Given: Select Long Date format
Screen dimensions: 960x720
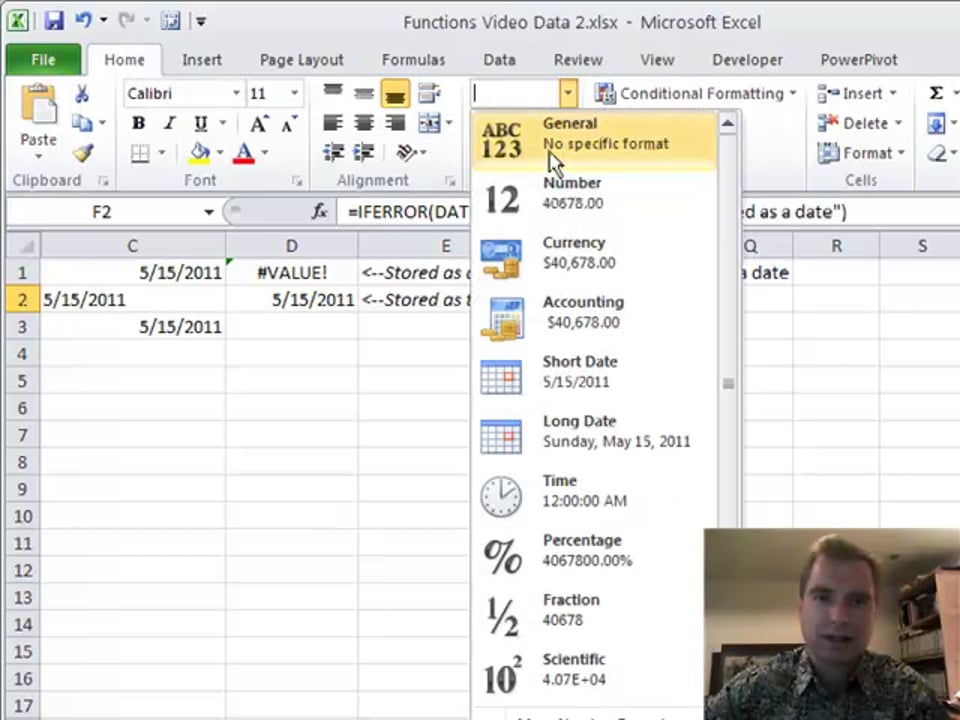Looking at the screenshot, I should 594,436.
